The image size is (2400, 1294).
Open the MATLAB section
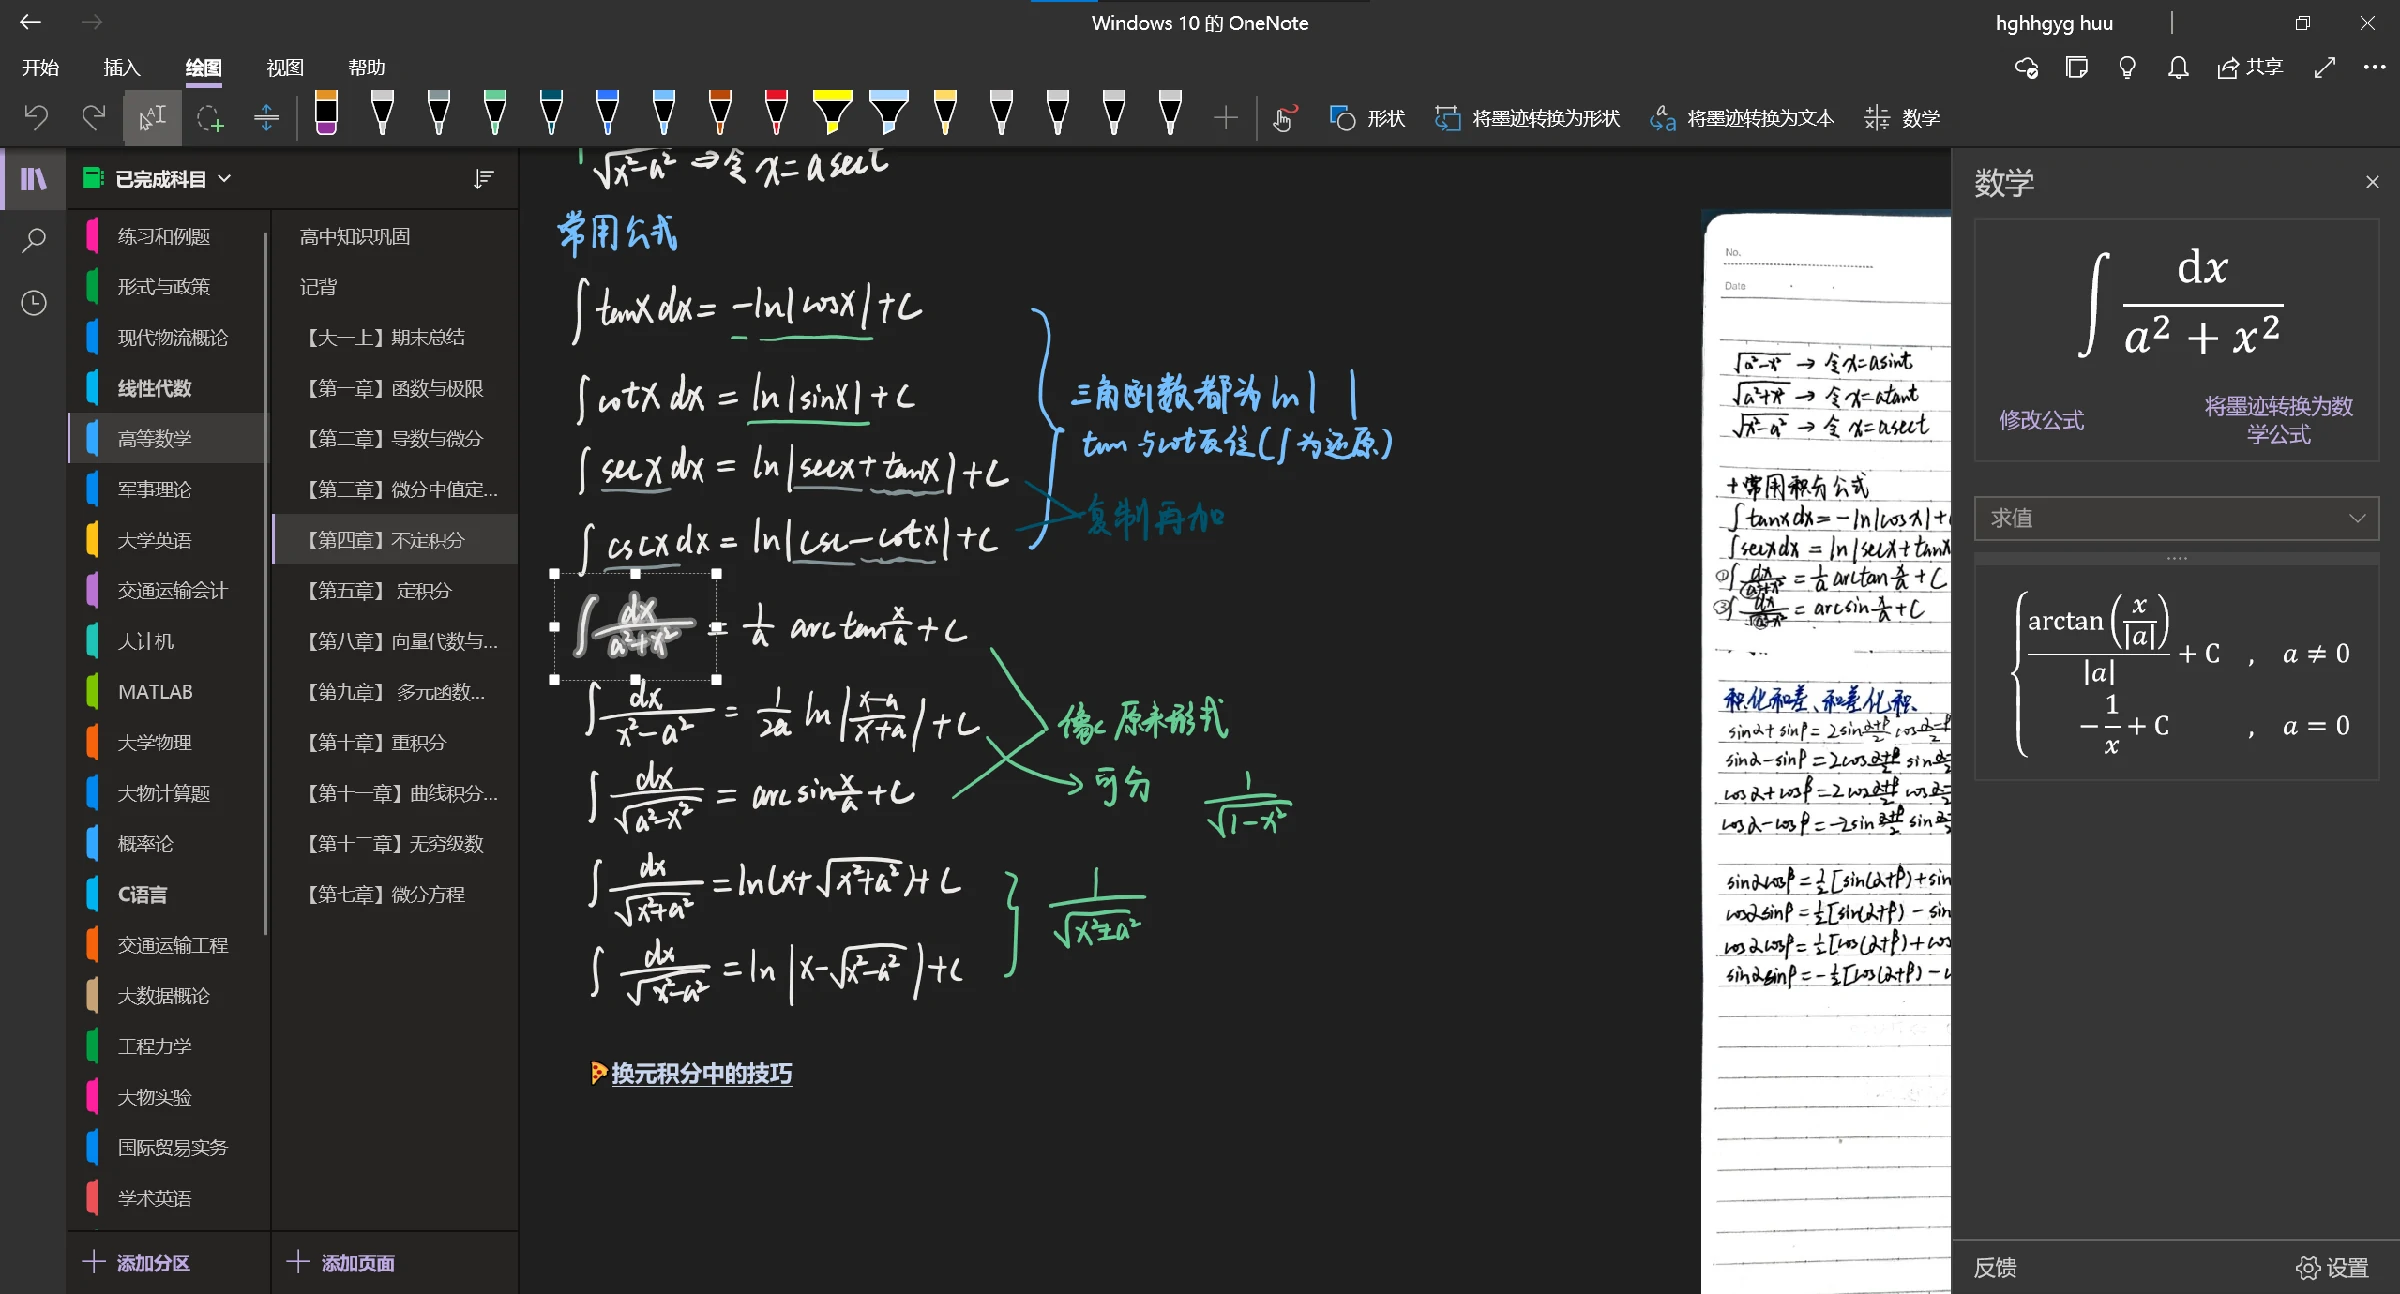pos(168,692)
